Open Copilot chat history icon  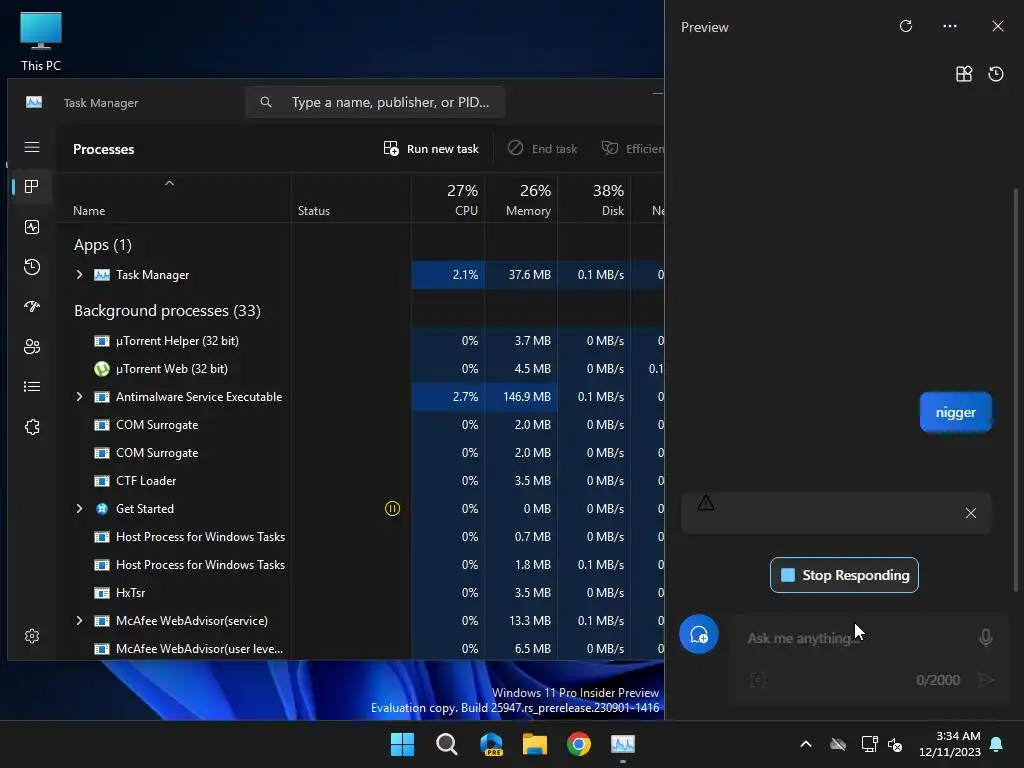tap(995, 74)
